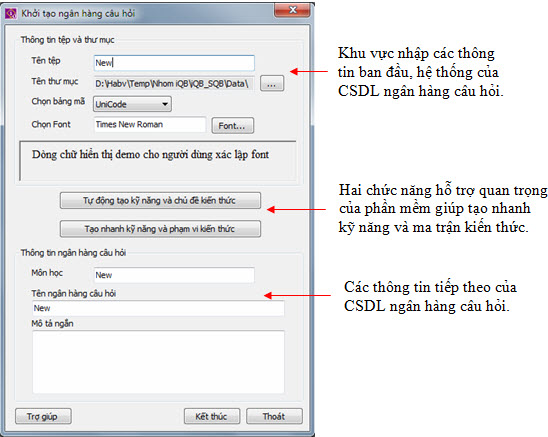The height and width of the screenshot is (437, 548).
Task: Click Tạo nhanh kỹ năng và phạm vi kiến thức
Action: [160, 229]
